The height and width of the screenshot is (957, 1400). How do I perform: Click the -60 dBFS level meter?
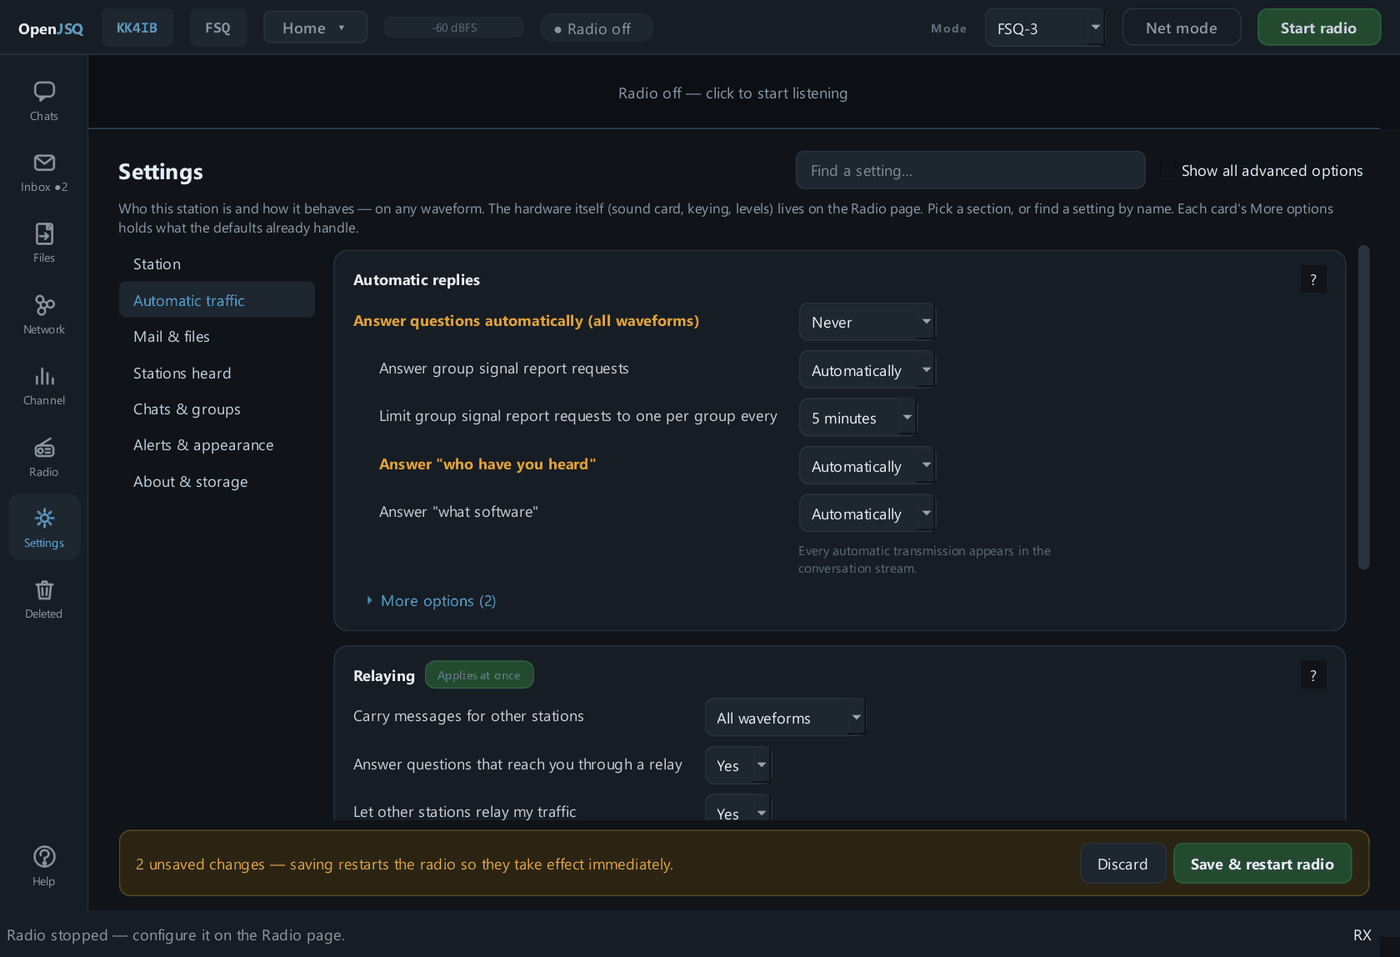pos(454,28)
